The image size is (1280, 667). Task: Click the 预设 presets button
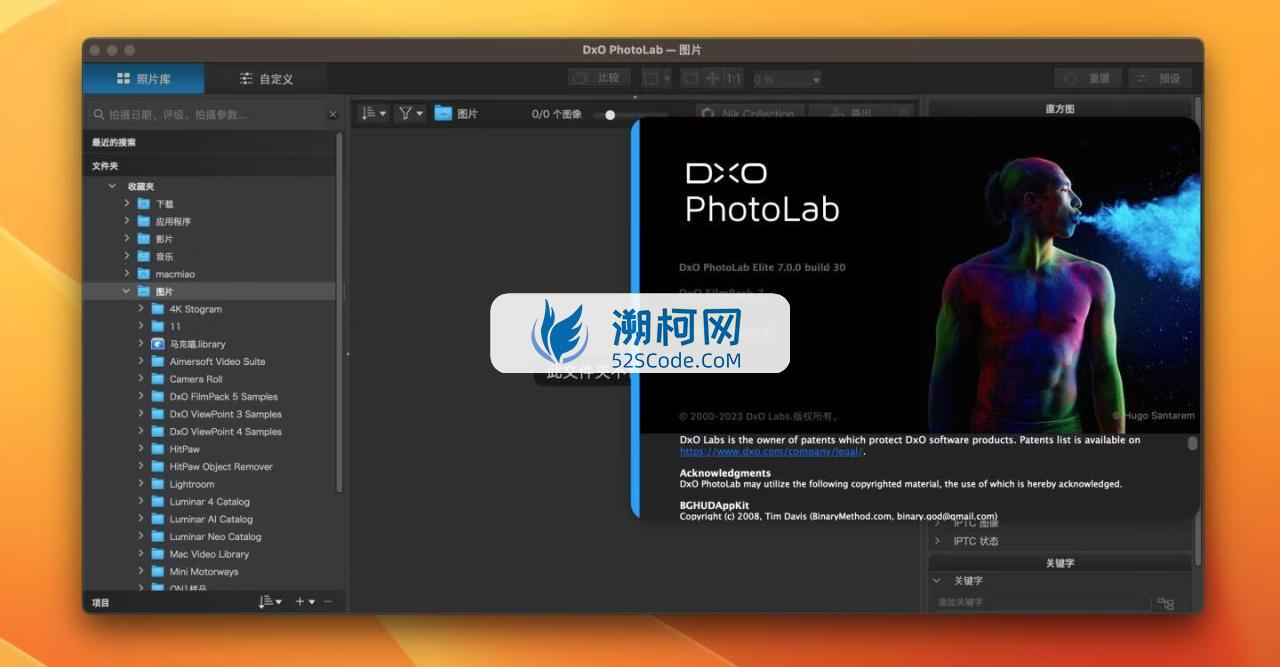point(1160,78)
